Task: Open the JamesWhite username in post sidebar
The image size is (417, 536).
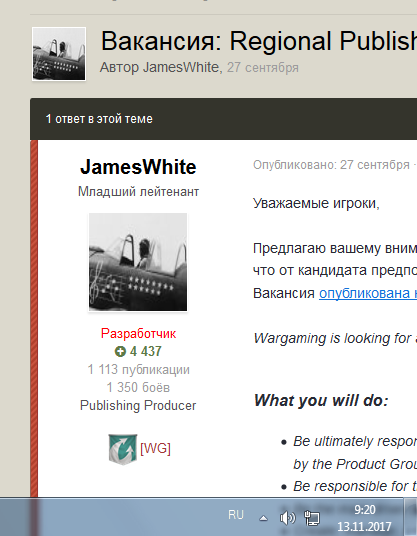Action: (x=138, y=167)
